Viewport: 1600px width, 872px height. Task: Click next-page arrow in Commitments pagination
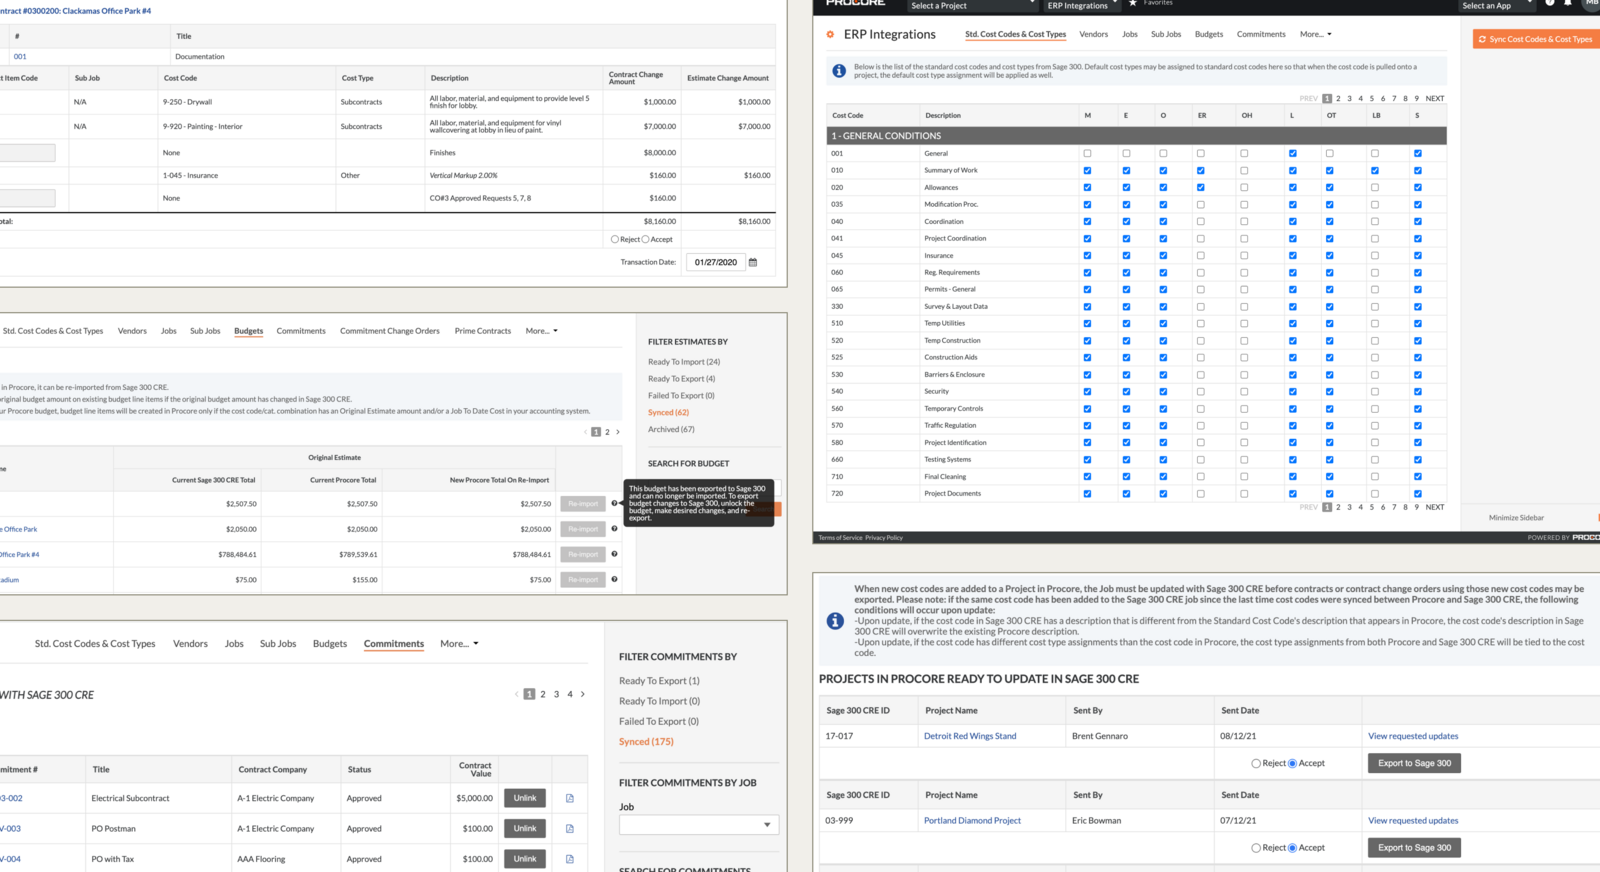(x=583, y=694)
